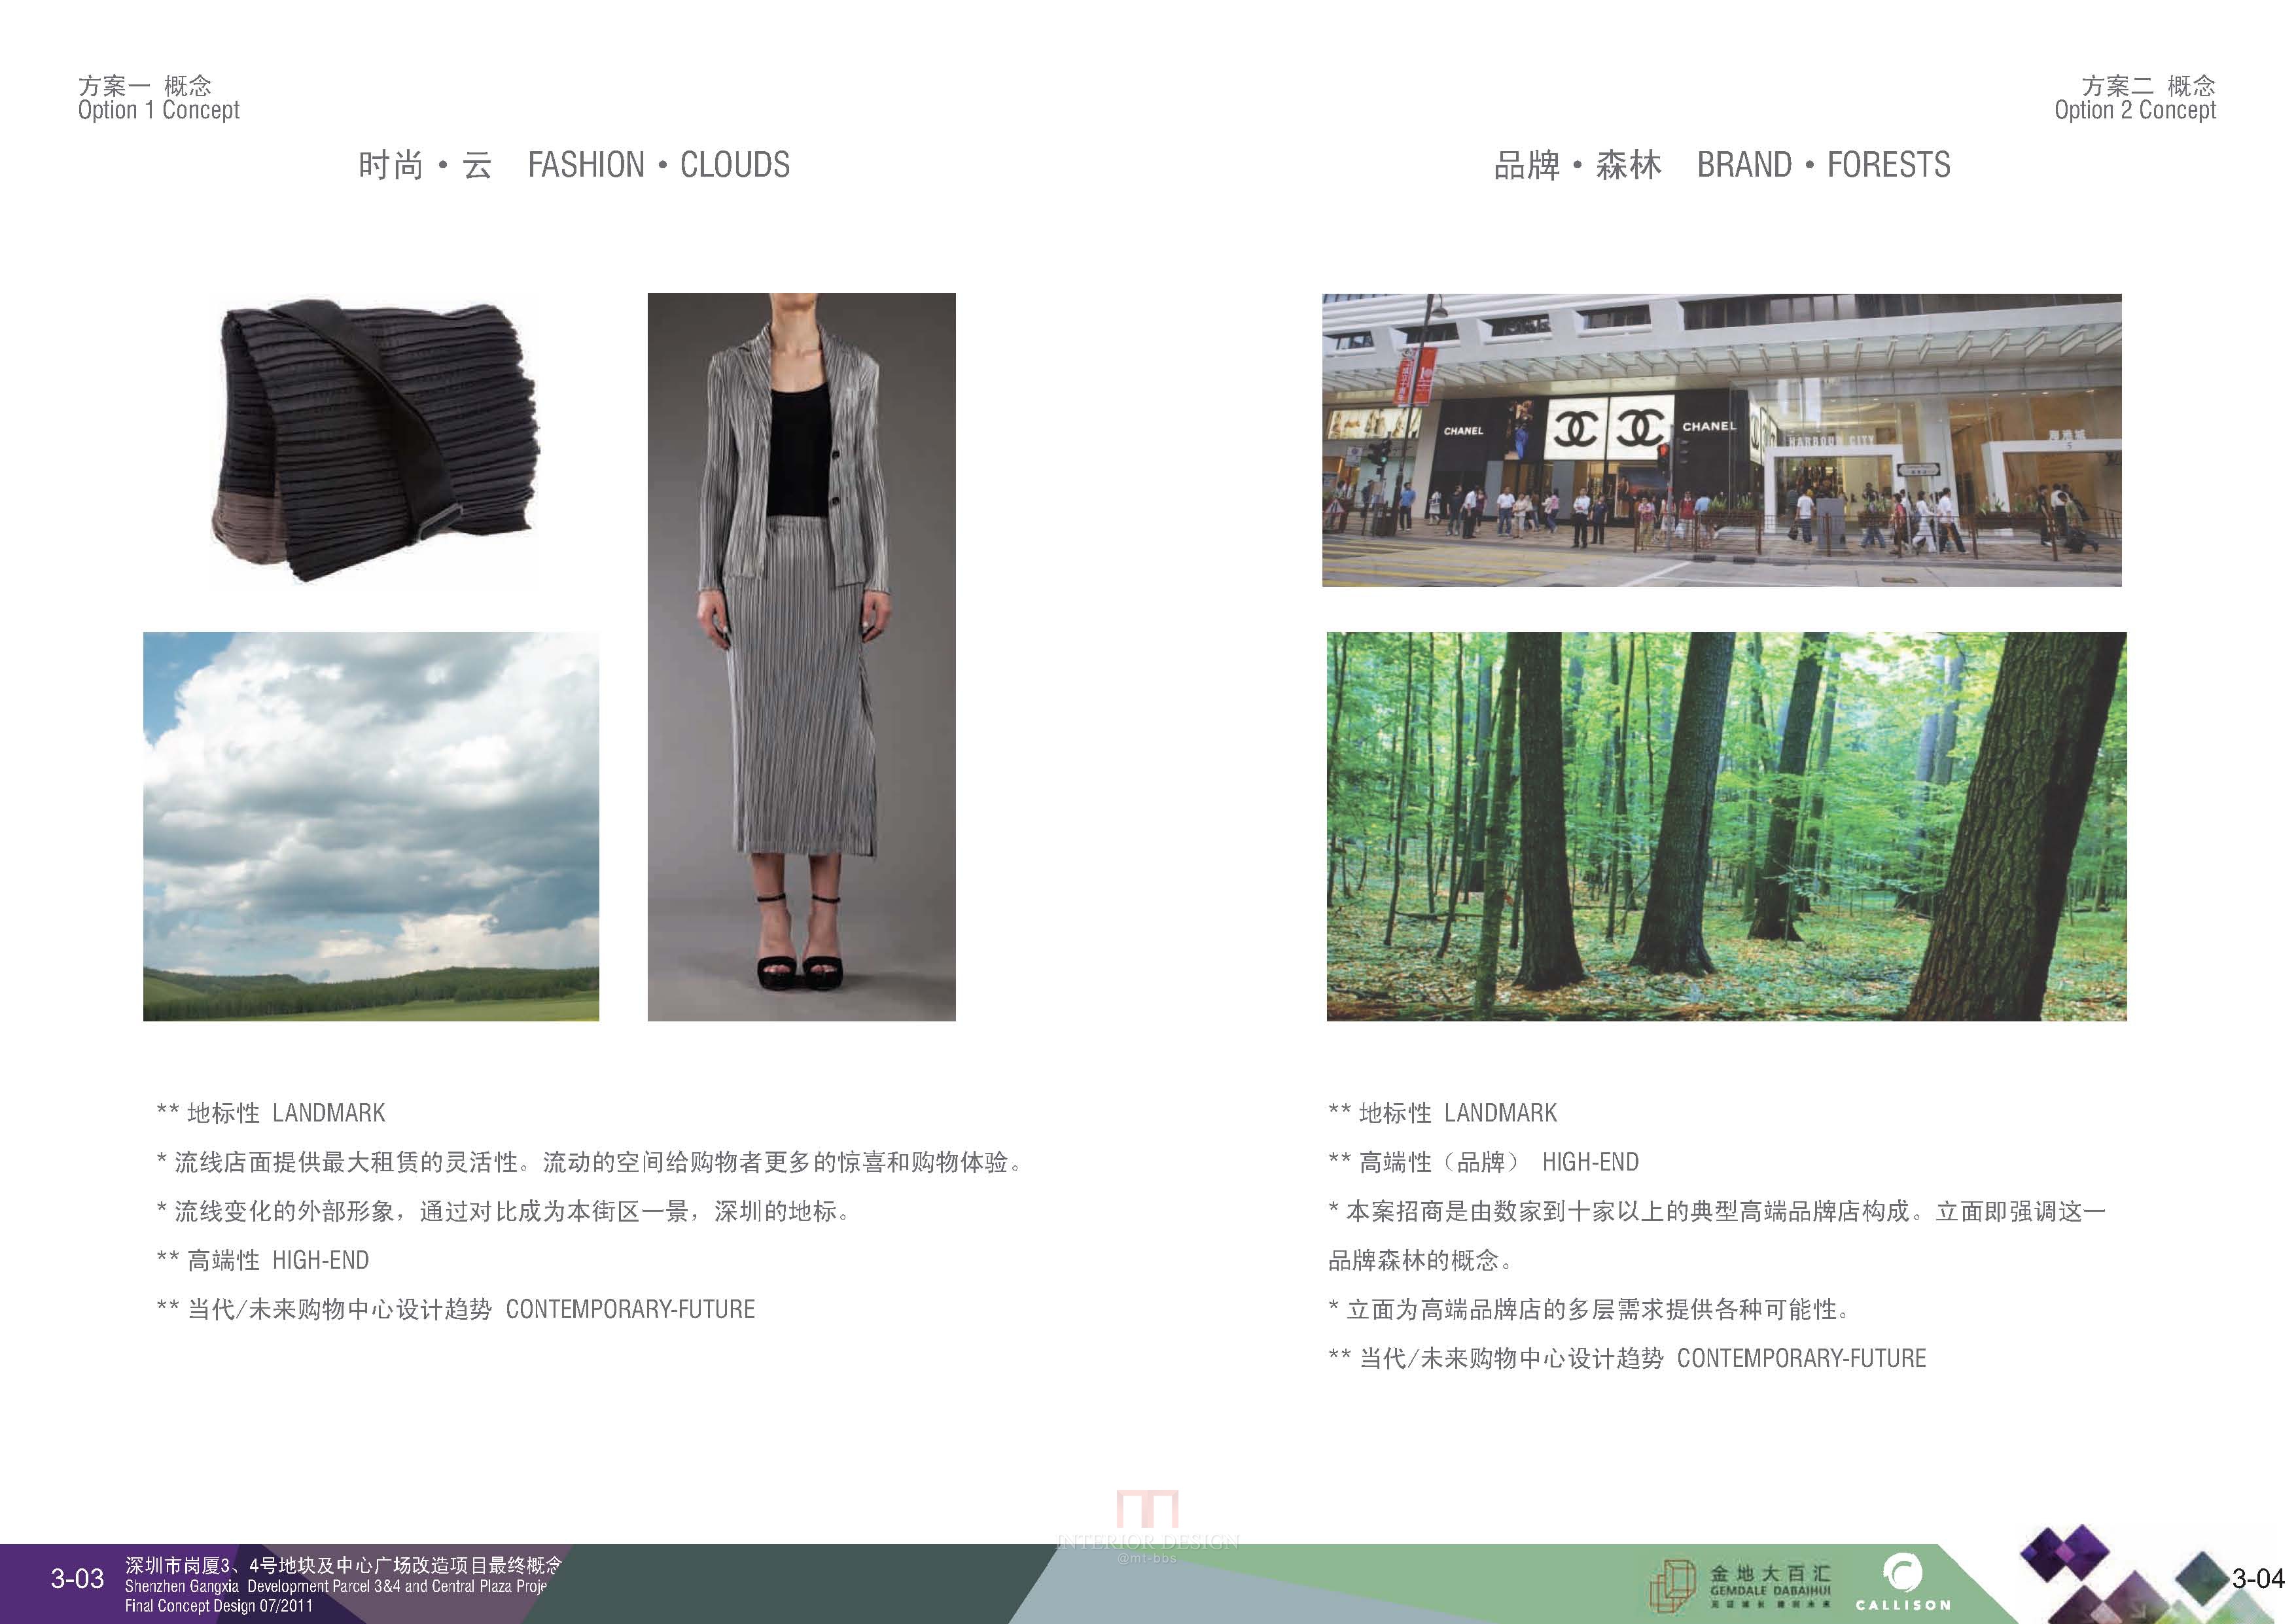Click the line '本案招商是由数家到十家以上'
Screen dimensions: 2296x1624
click(x=1717, y=1211)
